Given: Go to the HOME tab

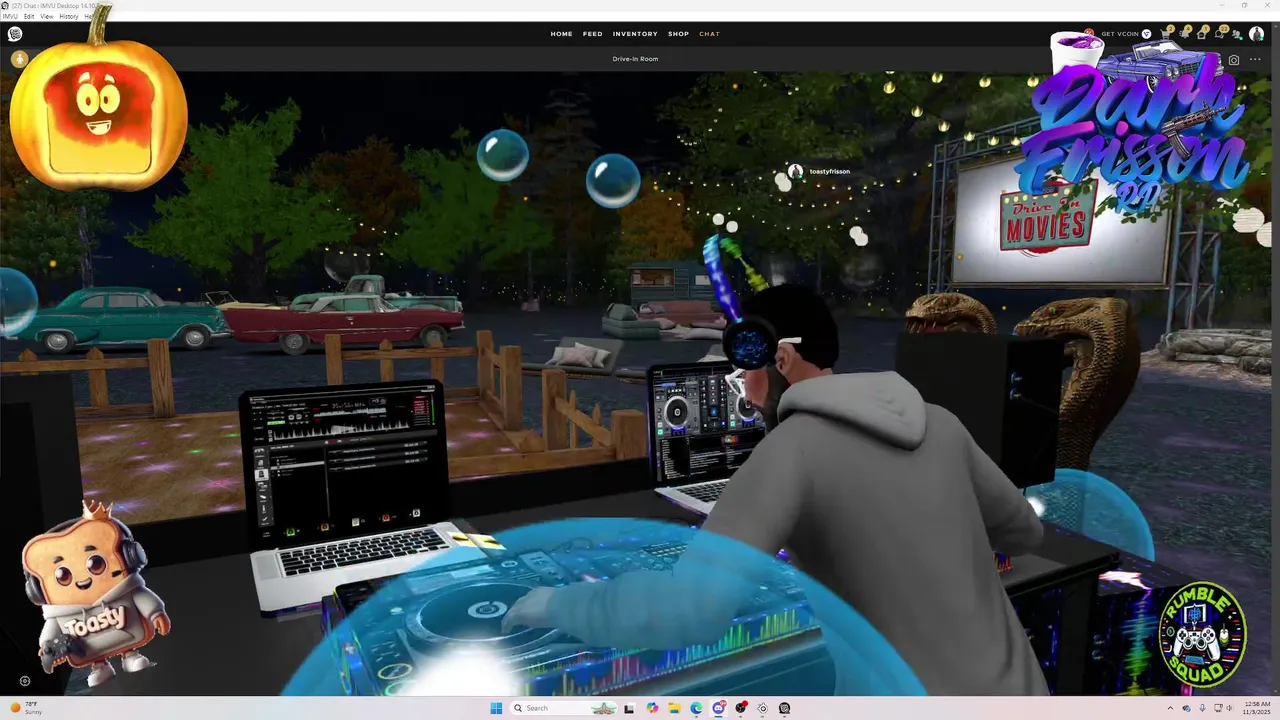Looking at the screenshot, I should [562, 34].
